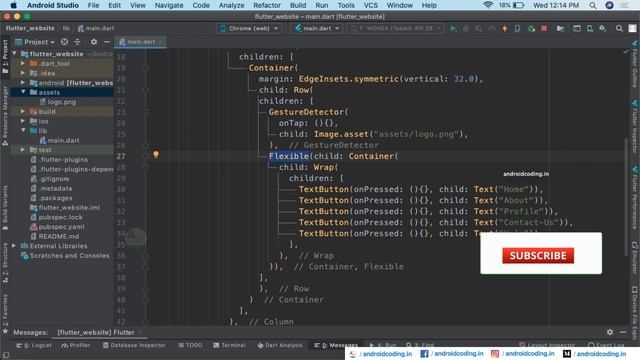Screen dimensions: 640x360
Task: Click the lib breadcrumb in navigation bar
Action: [66, 28]
